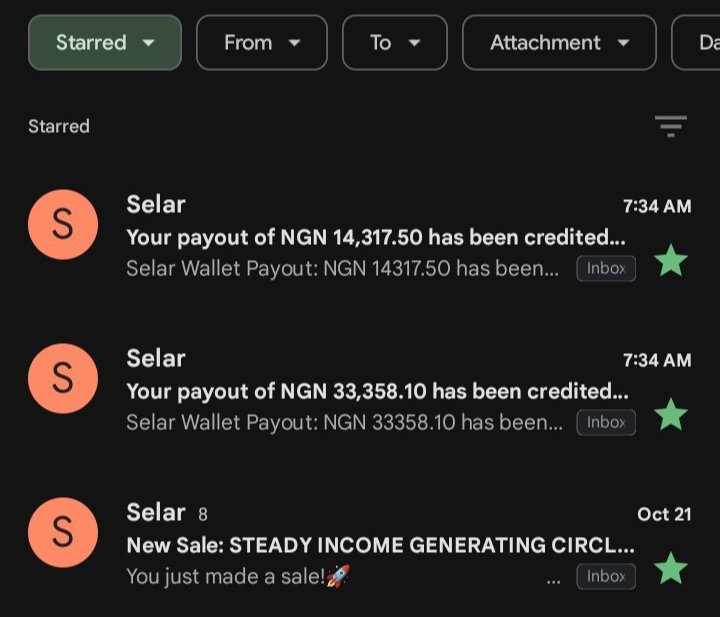
Task: Unstar the NGN 33,358.10 payout email
Action: click(671, 414)
